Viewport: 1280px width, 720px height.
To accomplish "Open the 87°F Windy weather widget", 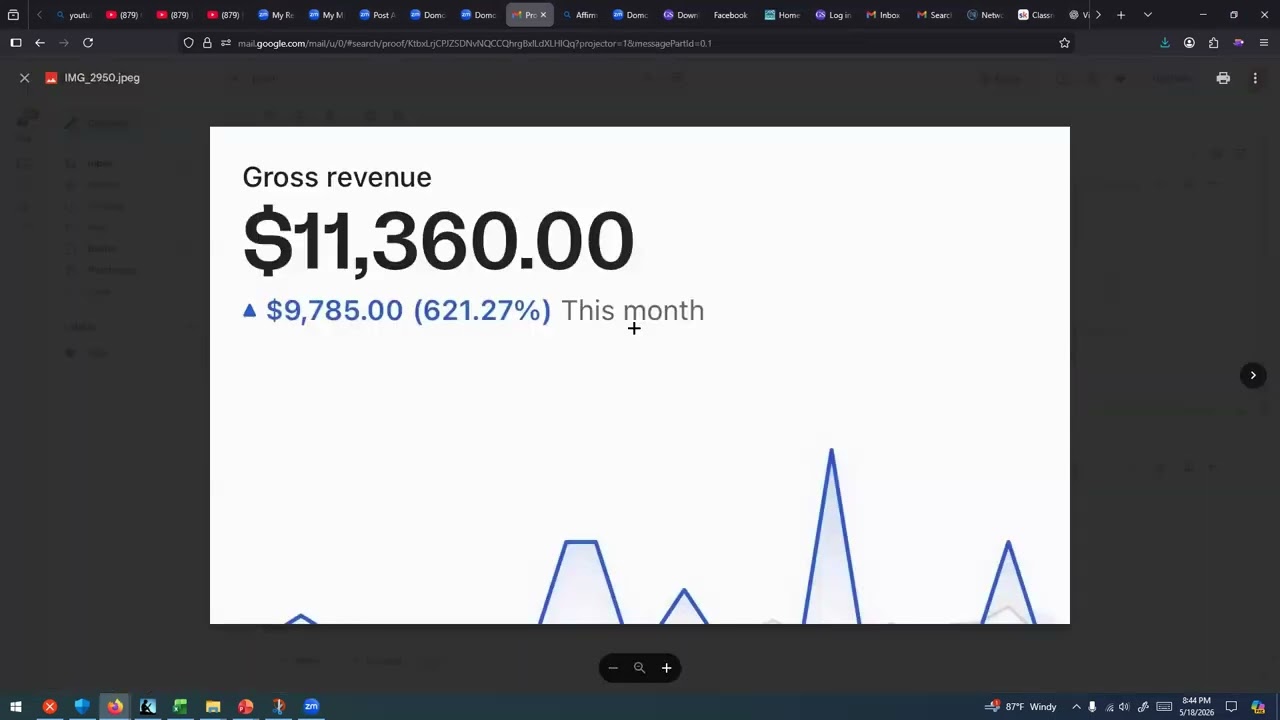I will click(x=1021, y=707).
